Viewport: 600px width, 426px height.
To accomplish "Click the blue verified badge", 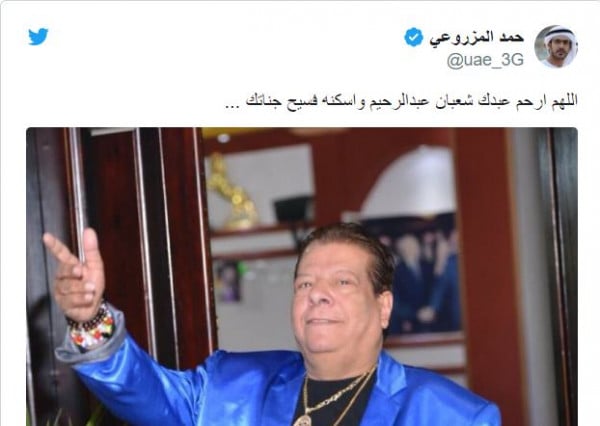I will point(414,37).
